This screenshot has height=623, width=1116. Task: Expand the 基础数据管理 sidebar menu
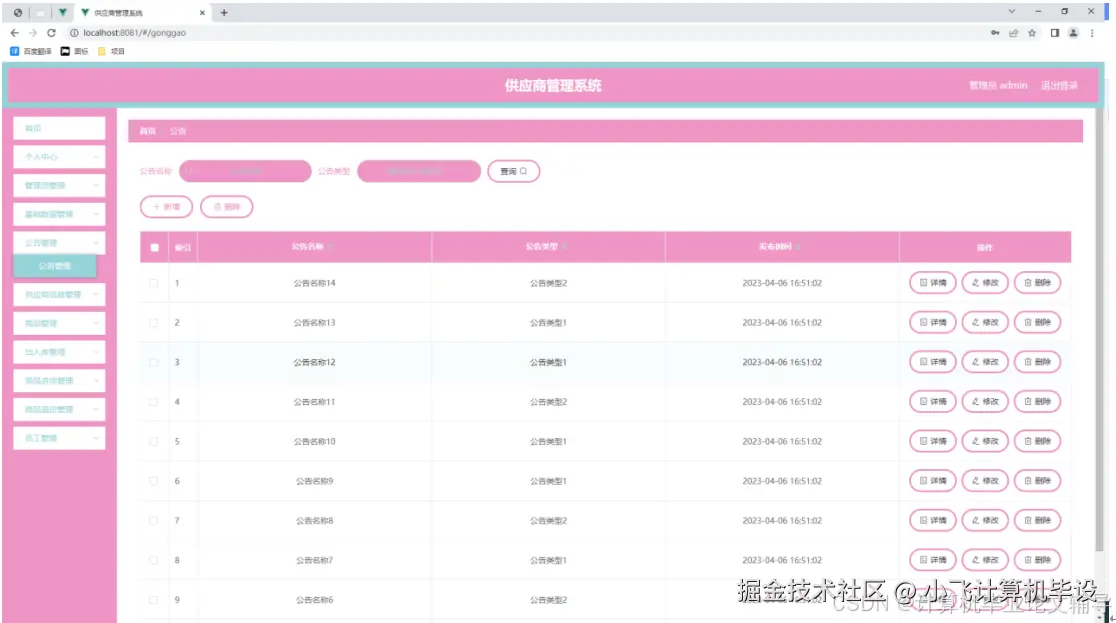pyautogui.click(x=59, y=214)
